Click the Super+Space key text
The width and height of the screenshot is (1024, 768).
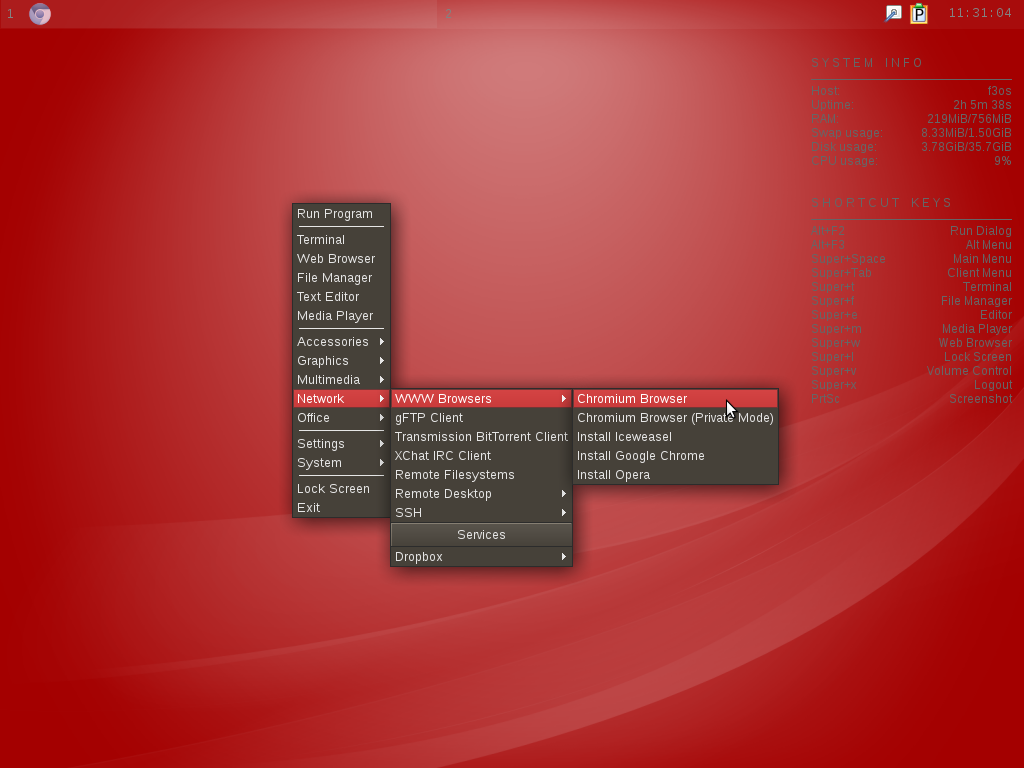point(848,259)
